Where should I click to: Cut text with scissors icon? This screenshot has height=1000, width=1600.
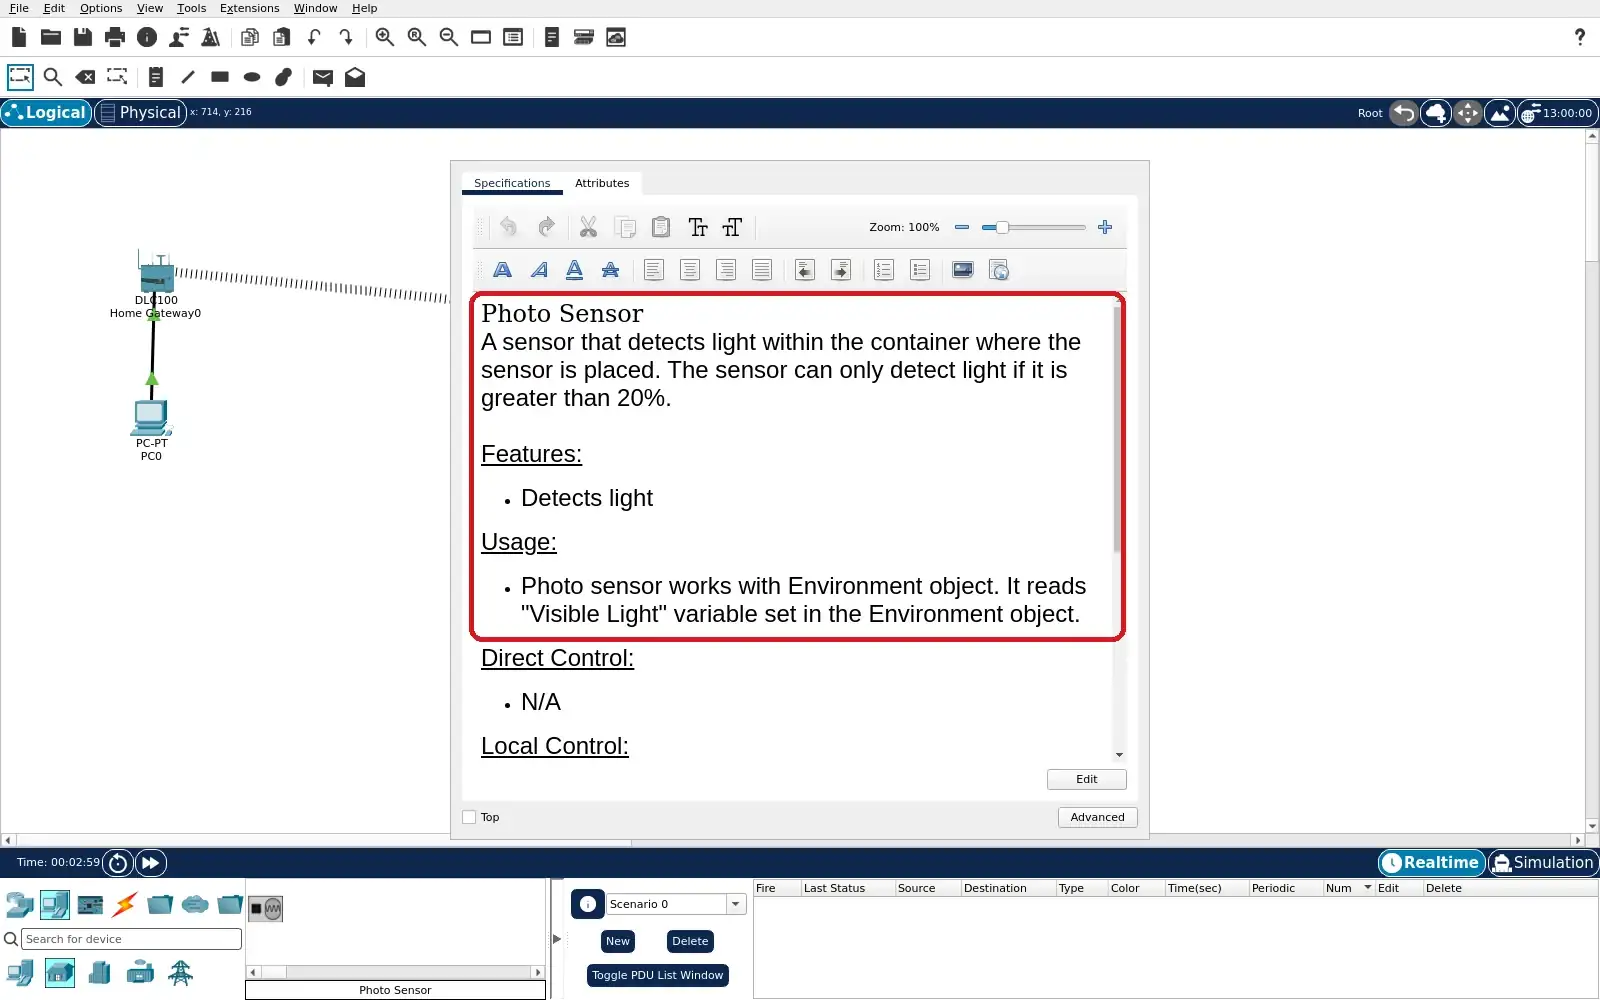[x=588, y=227]
